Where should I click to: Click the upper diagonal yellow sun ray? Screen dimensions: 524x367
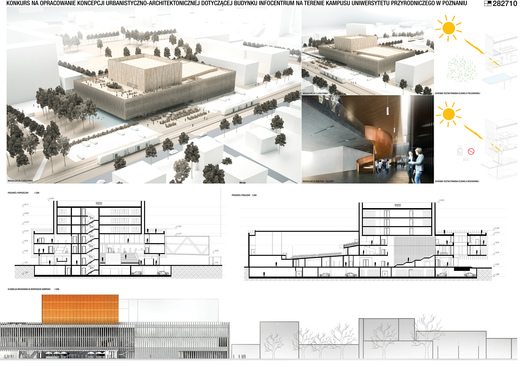point(474,47)
